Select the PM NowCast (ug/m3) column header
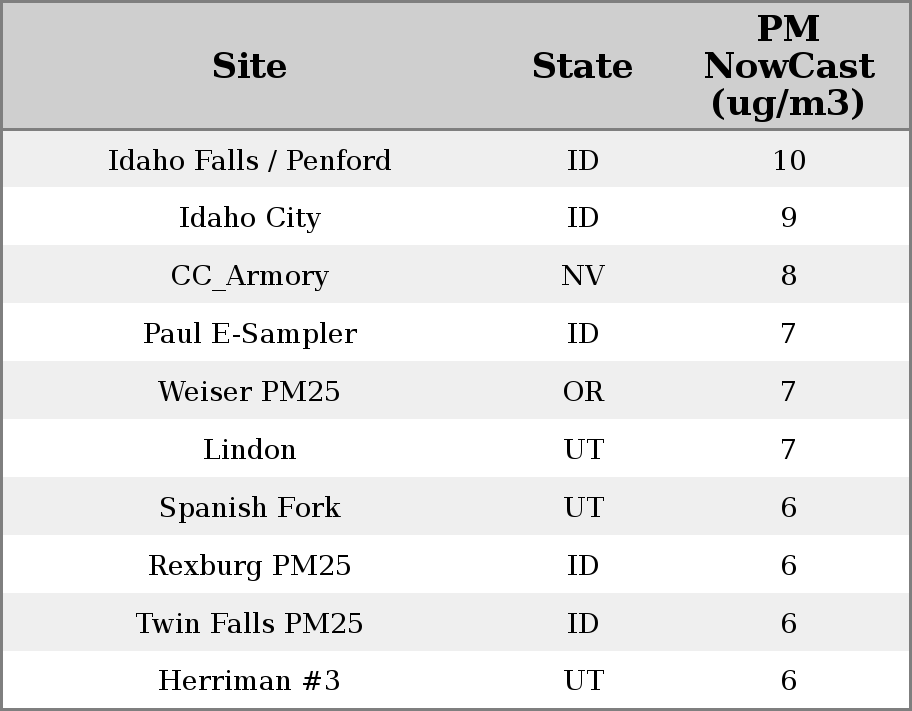Image resolution: width=912 pixels, height=711 pixels. (x=788, y=66)
